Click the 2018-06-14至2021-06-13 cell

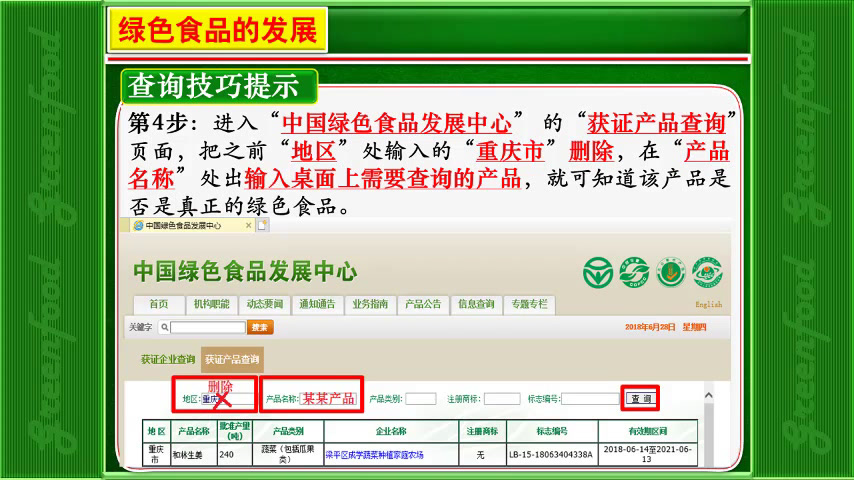tap(648, 454)
